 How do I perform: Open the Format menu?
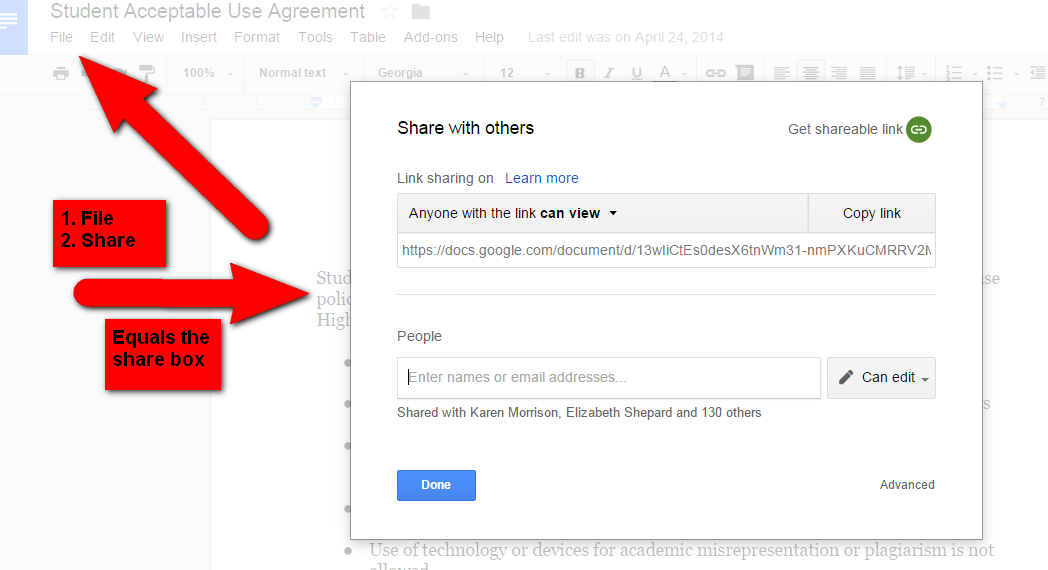point(257,37)
